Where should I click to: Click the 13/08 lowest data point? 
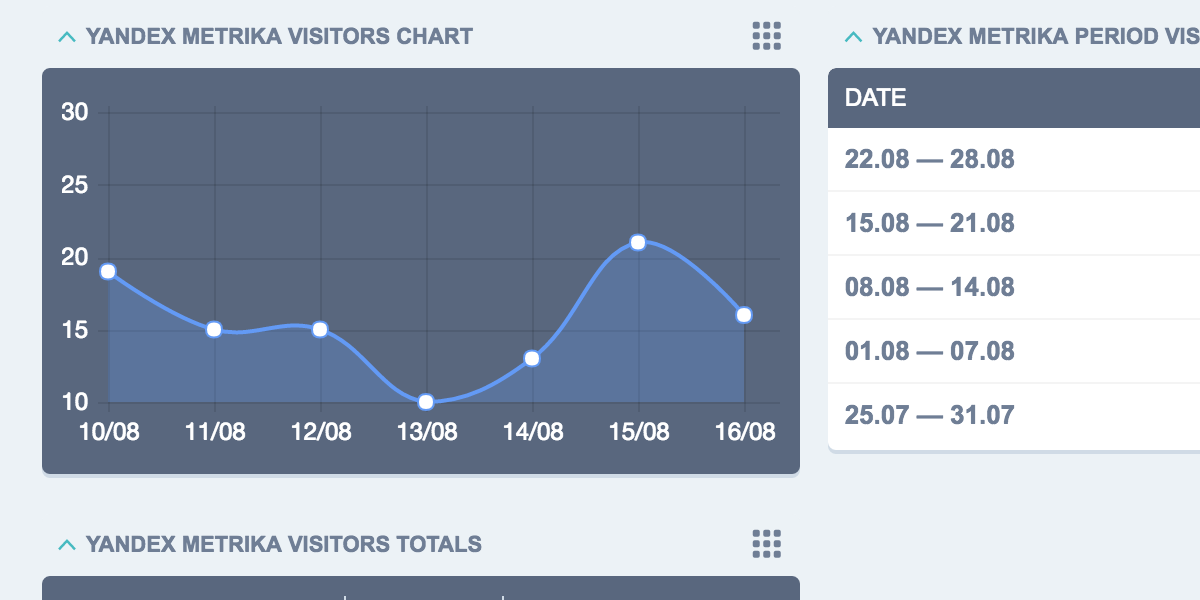coord(426,402)
